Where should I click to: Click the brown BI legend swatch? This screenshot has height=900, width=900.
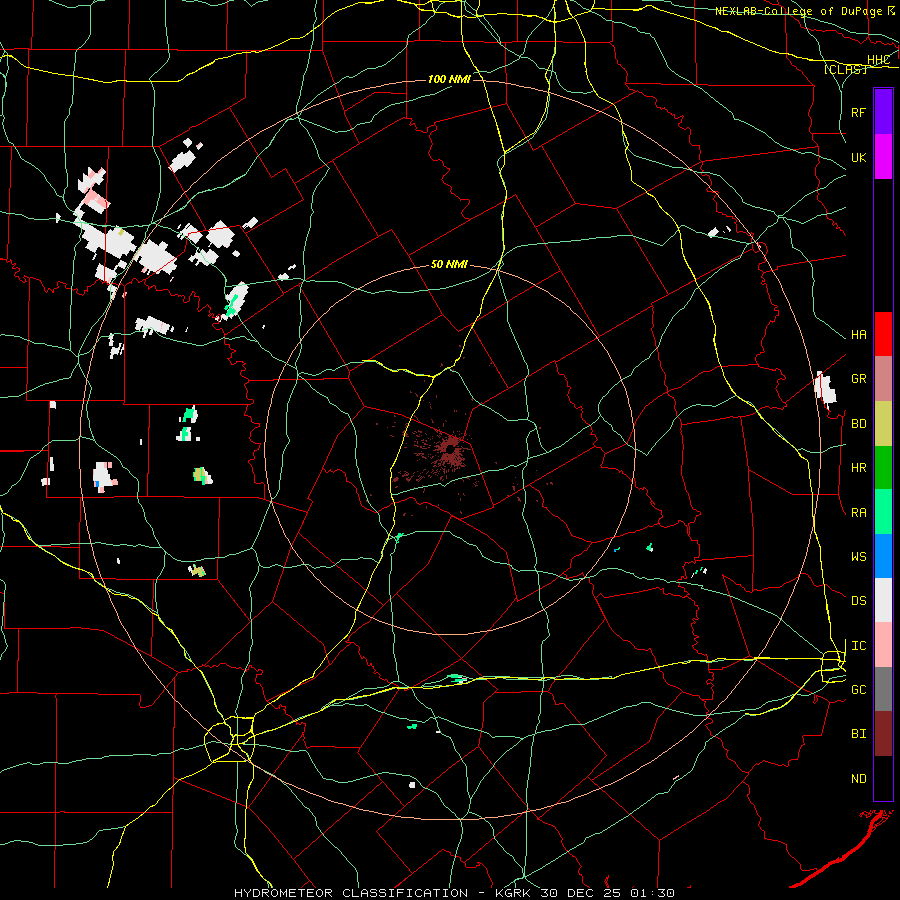pos(883,734)
